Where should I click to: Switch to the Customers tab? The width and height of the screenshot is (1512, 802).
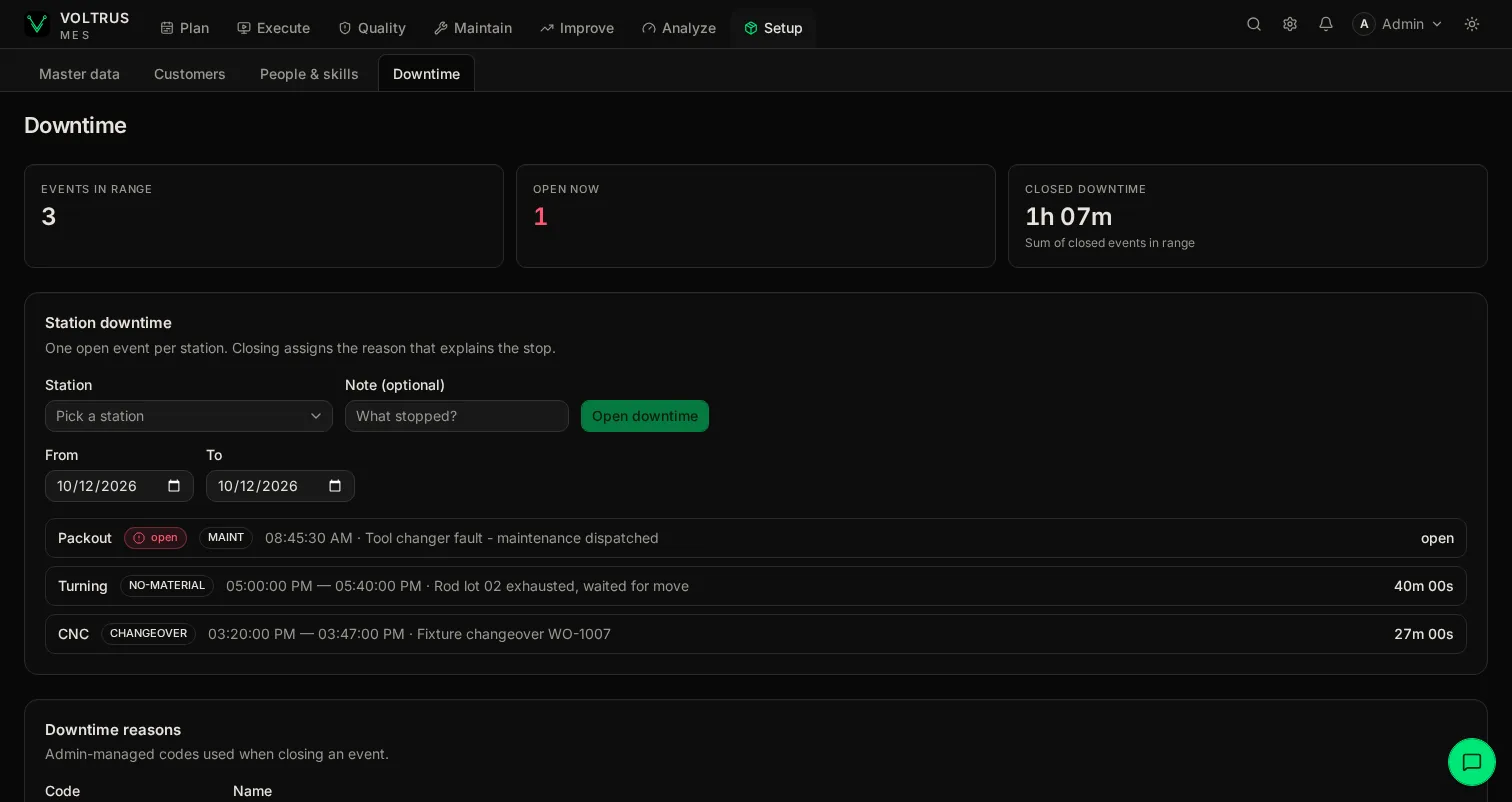[x=190, y=74]
